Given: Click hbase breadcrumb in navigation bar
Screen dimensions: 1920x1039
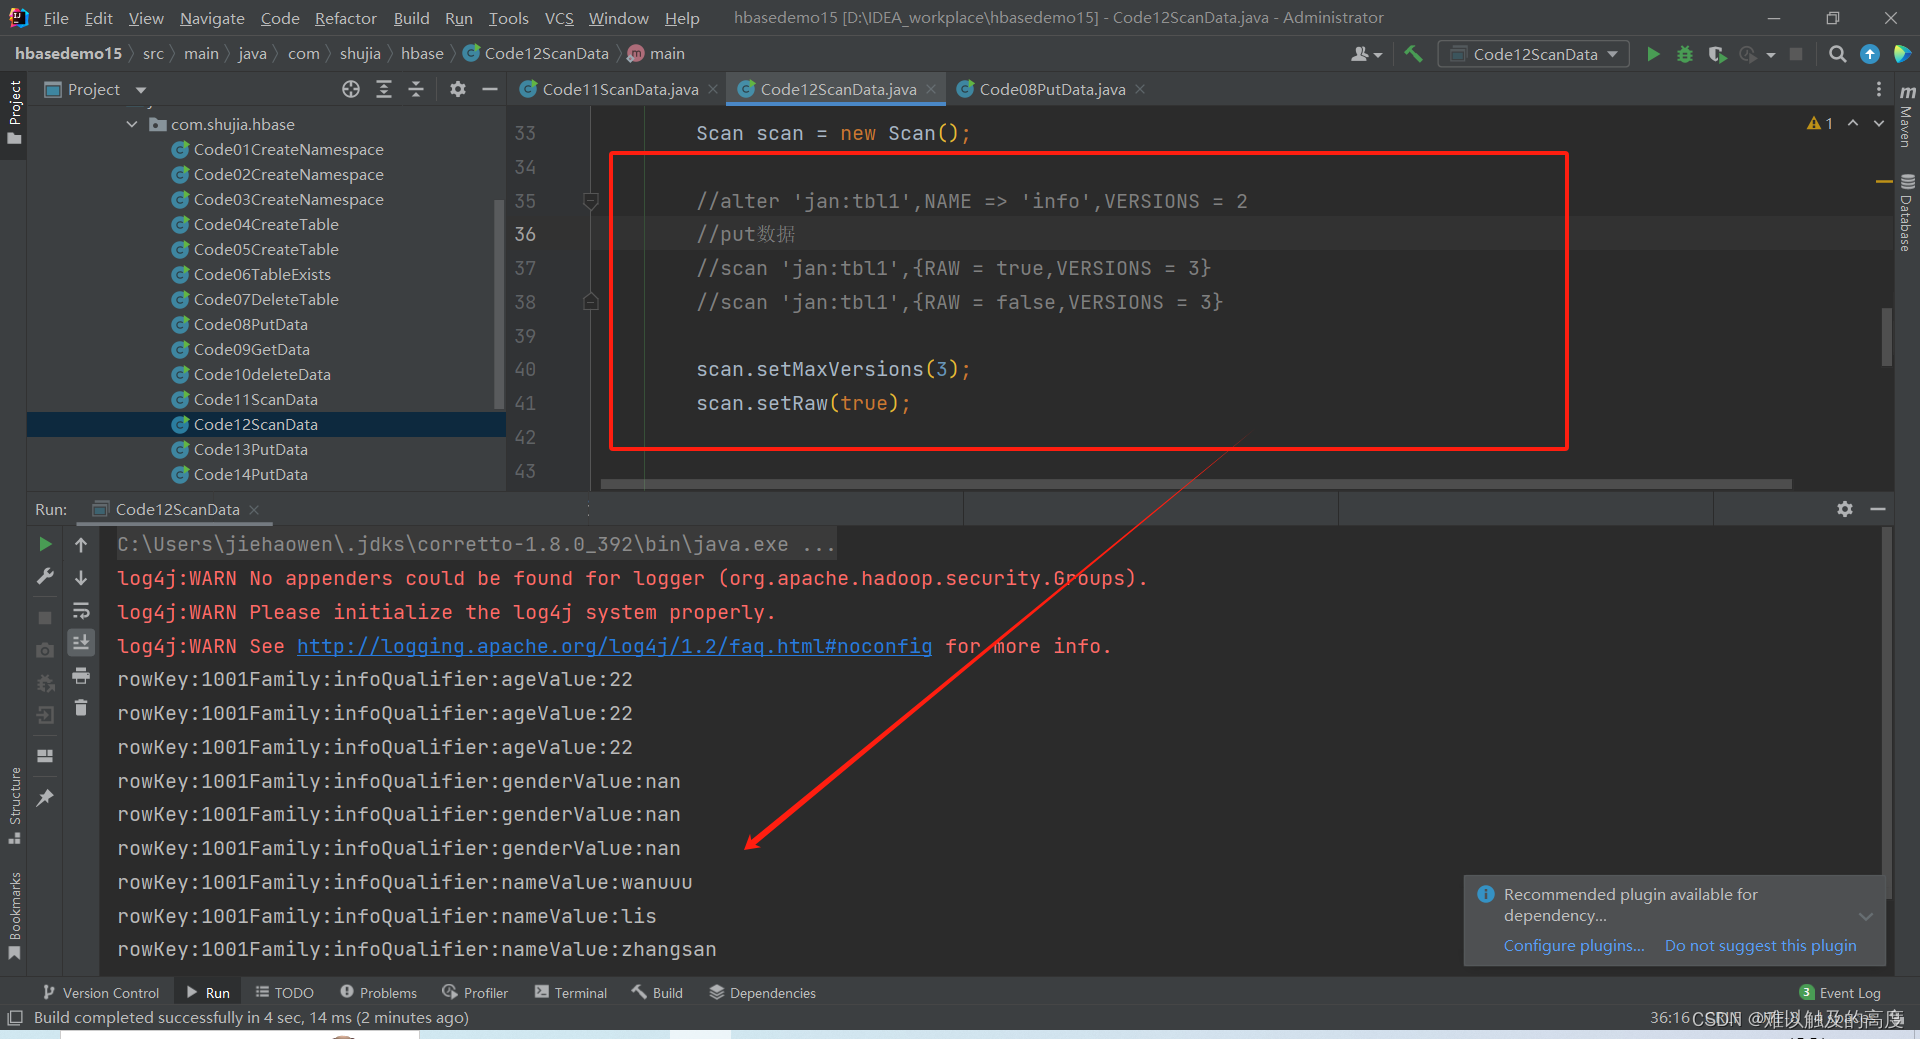Looking at the screenshot, I should 422,53.
